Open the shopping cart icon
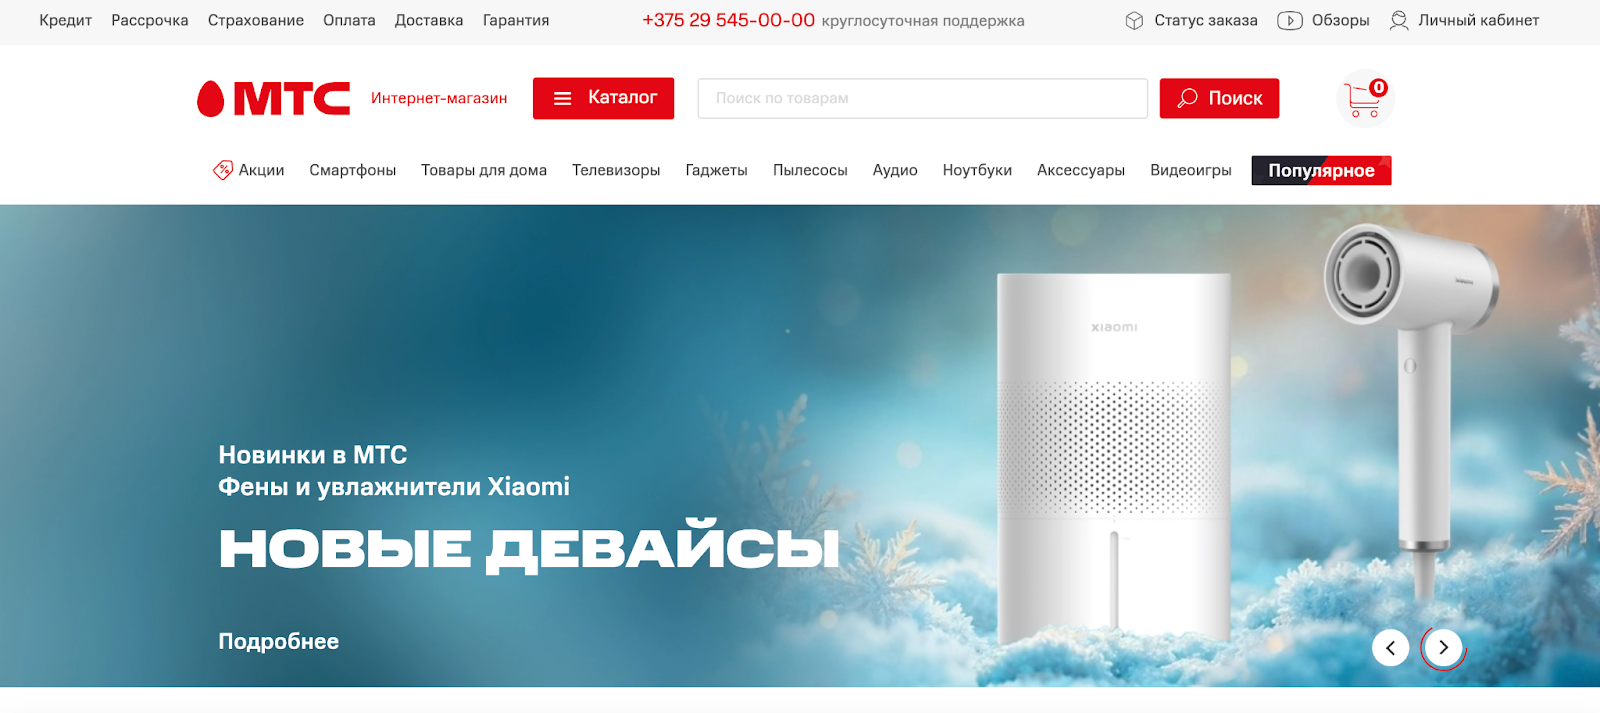Screen dimensions: 1600x713 (1365, 99)
